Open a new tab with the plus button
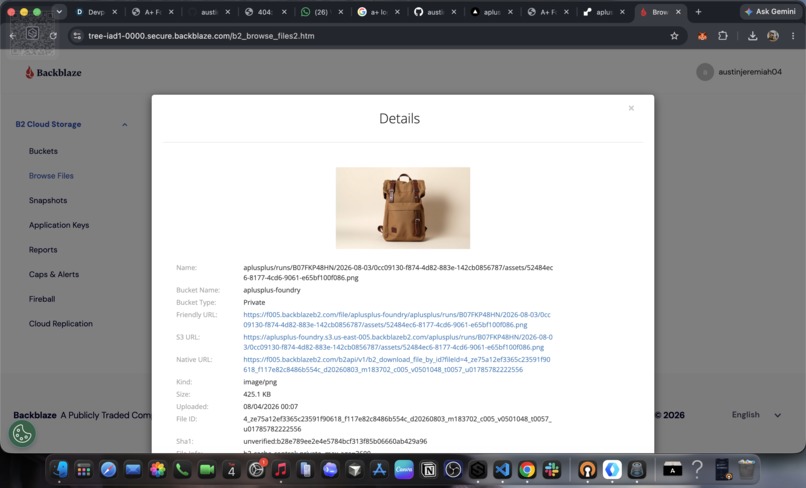The height and width of the screenshot is (488, 806). 698,12
